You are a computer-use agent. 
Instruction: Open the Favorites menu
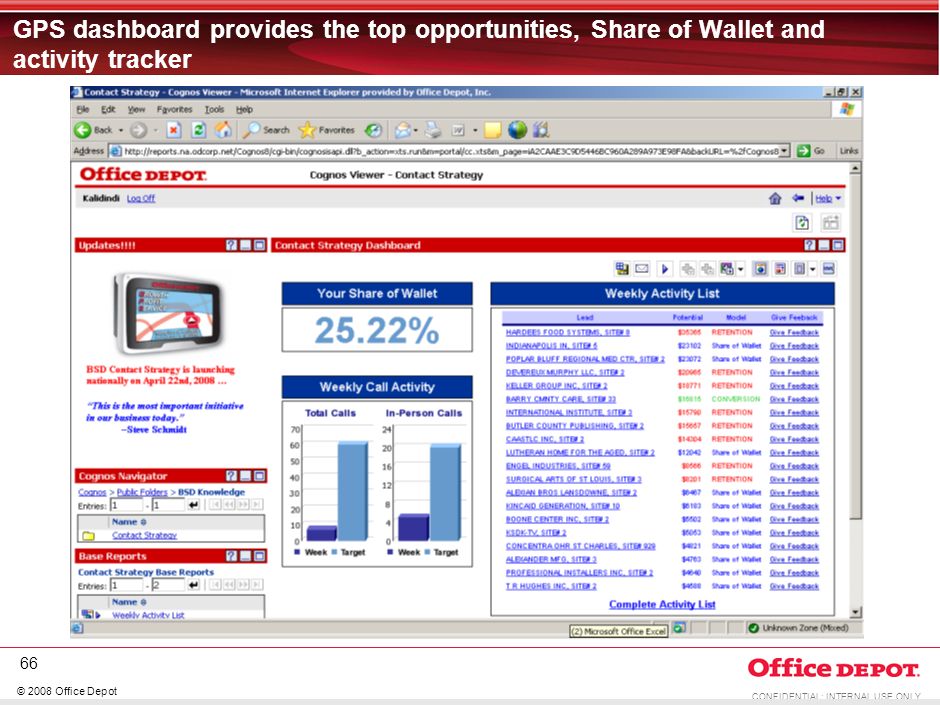click(x=174, y=110)
